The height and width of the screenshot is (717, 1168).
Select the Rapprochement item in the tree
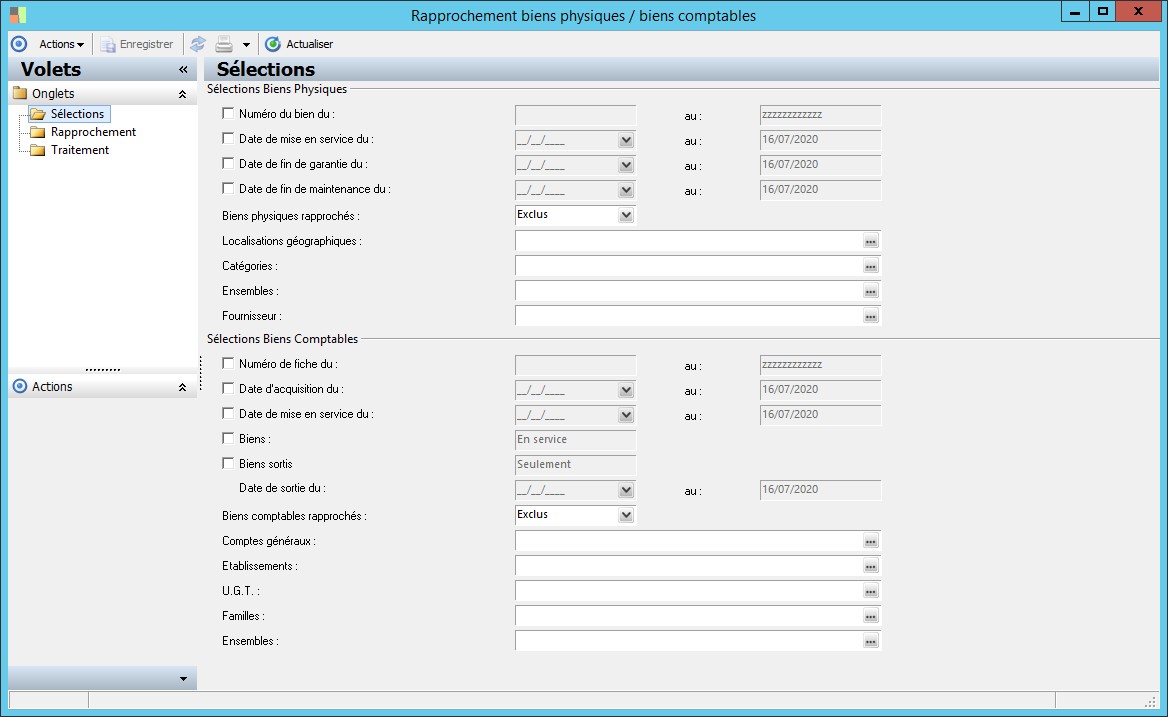[93, 132]
